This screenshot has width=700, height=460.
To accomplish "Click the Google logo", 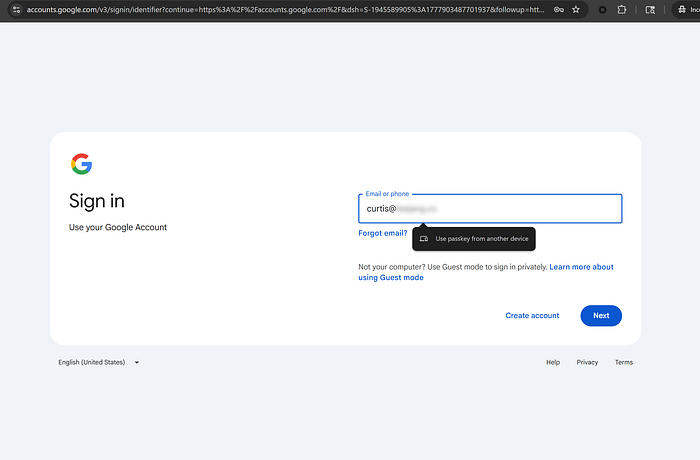I will tap(81, 164).
